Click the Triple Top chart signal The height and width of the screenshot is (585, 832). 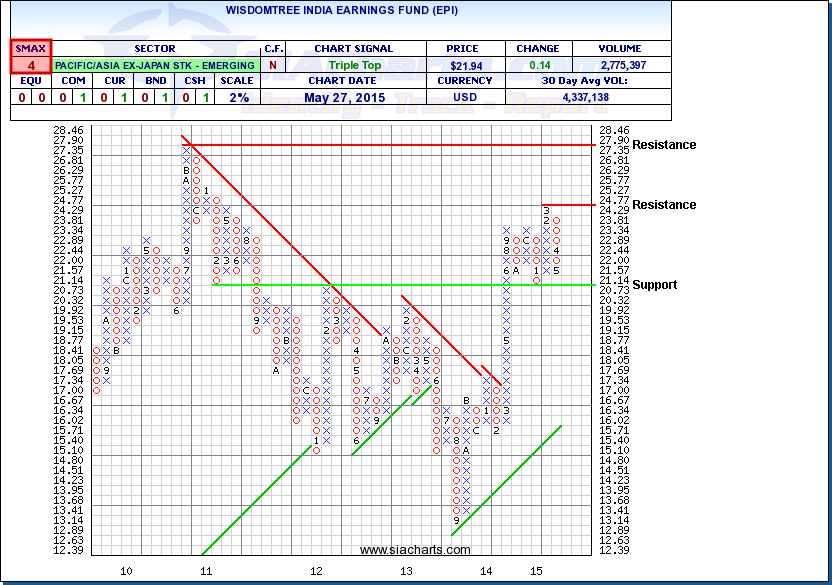click(x=354, y=65)
